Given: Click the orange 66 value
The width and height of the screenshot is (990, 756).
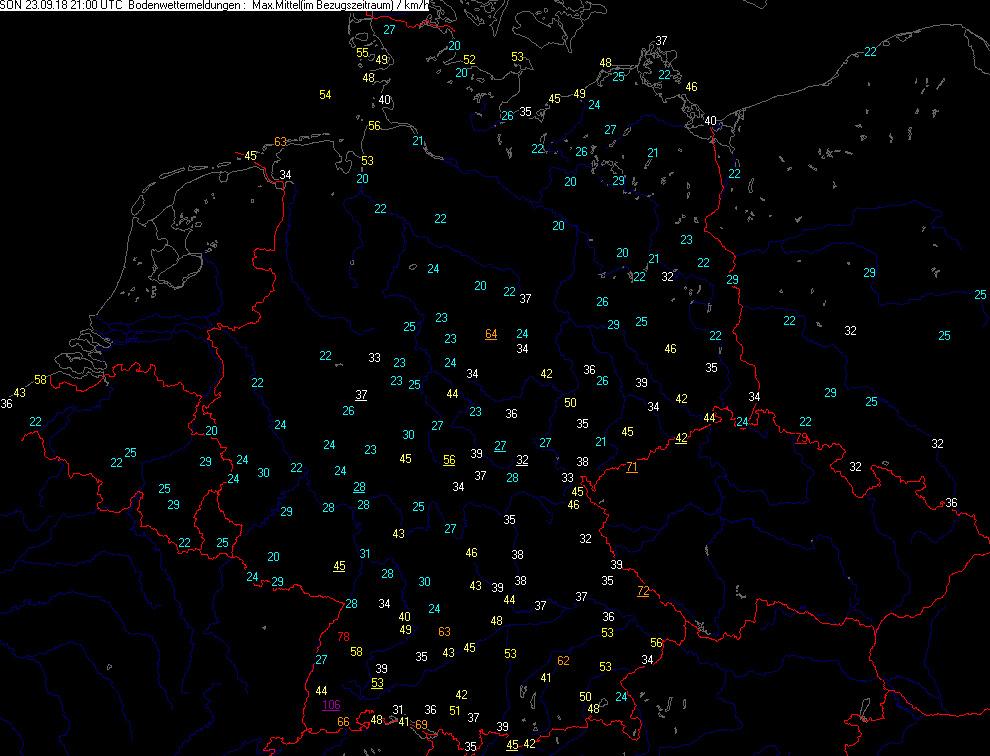Looking at the screenshot, I should [x=343, y=722].
